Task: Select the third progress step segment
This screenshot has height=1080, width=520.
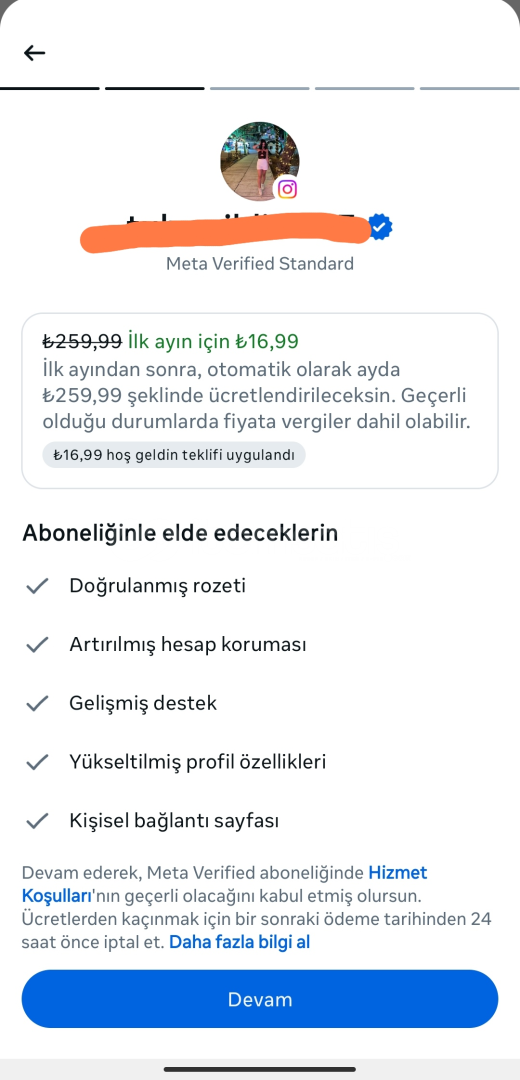Action: [260, 88]
